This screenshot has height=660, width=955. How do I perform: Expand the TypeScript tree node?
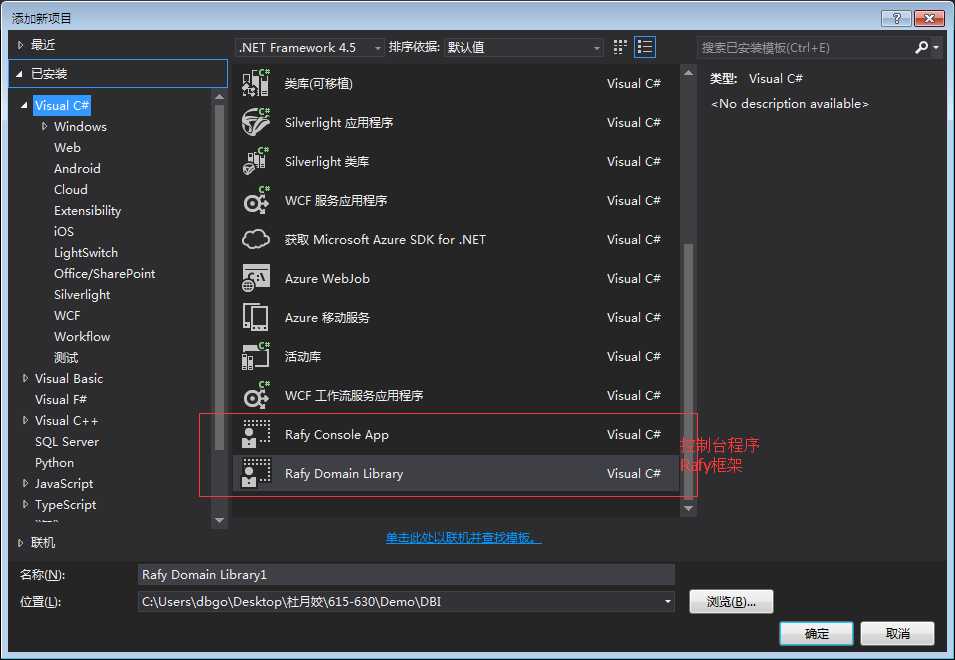click(x=25, y=504)
